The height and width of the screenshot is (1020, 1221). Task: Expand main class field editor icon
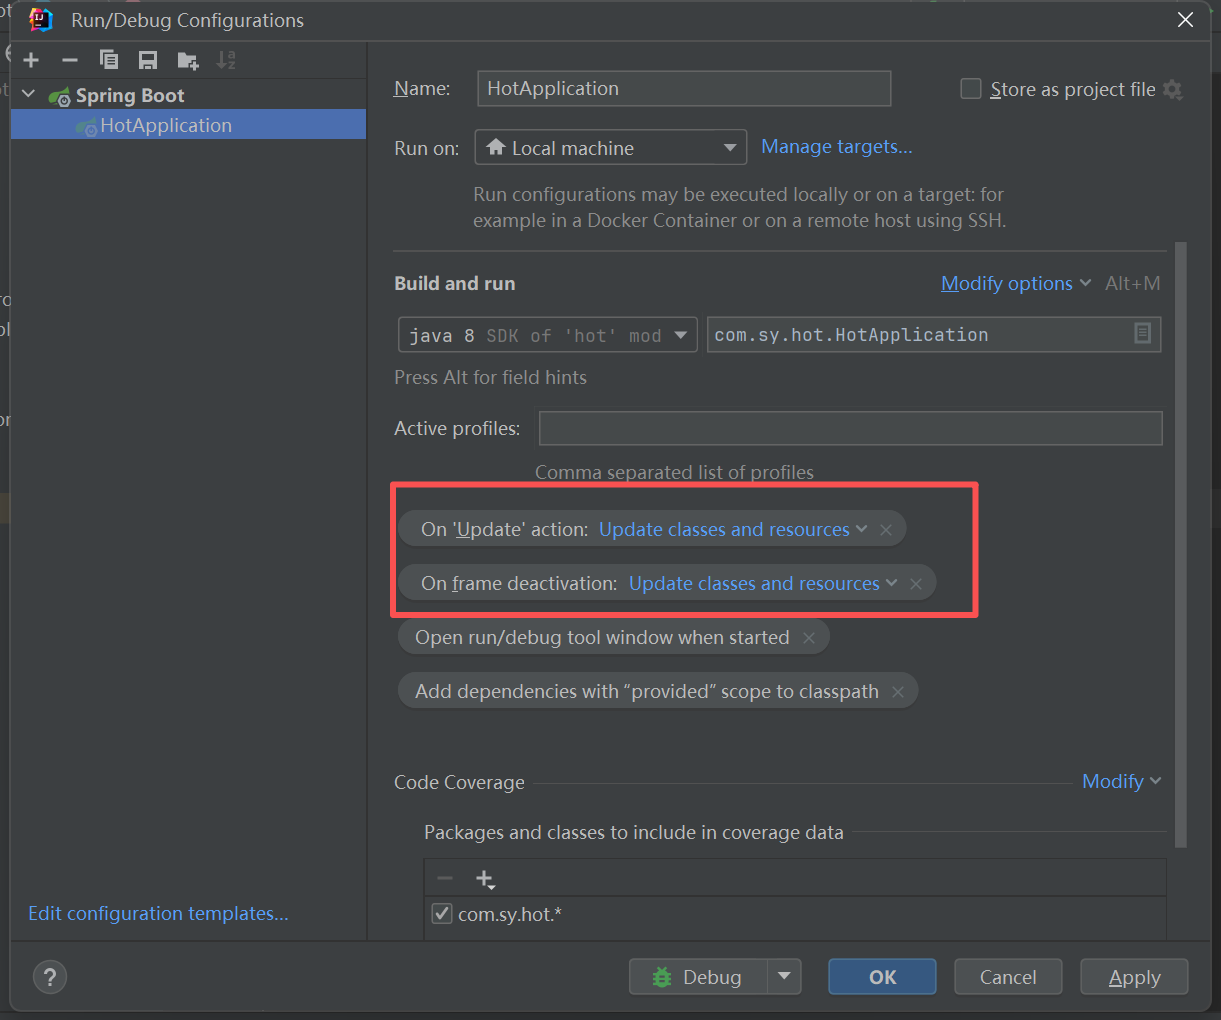coord(1142,334)
